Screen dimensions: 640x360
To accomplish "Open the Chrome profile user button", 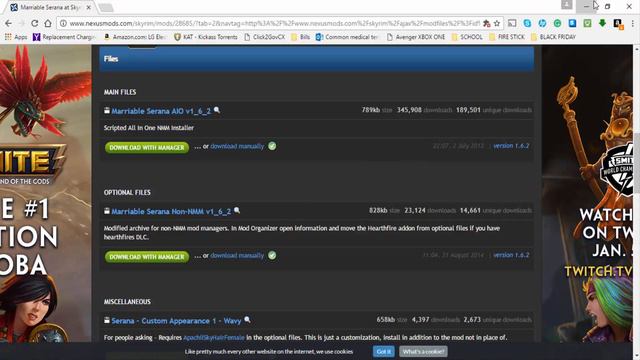I will pyautogui.click(x=567, y=5).
